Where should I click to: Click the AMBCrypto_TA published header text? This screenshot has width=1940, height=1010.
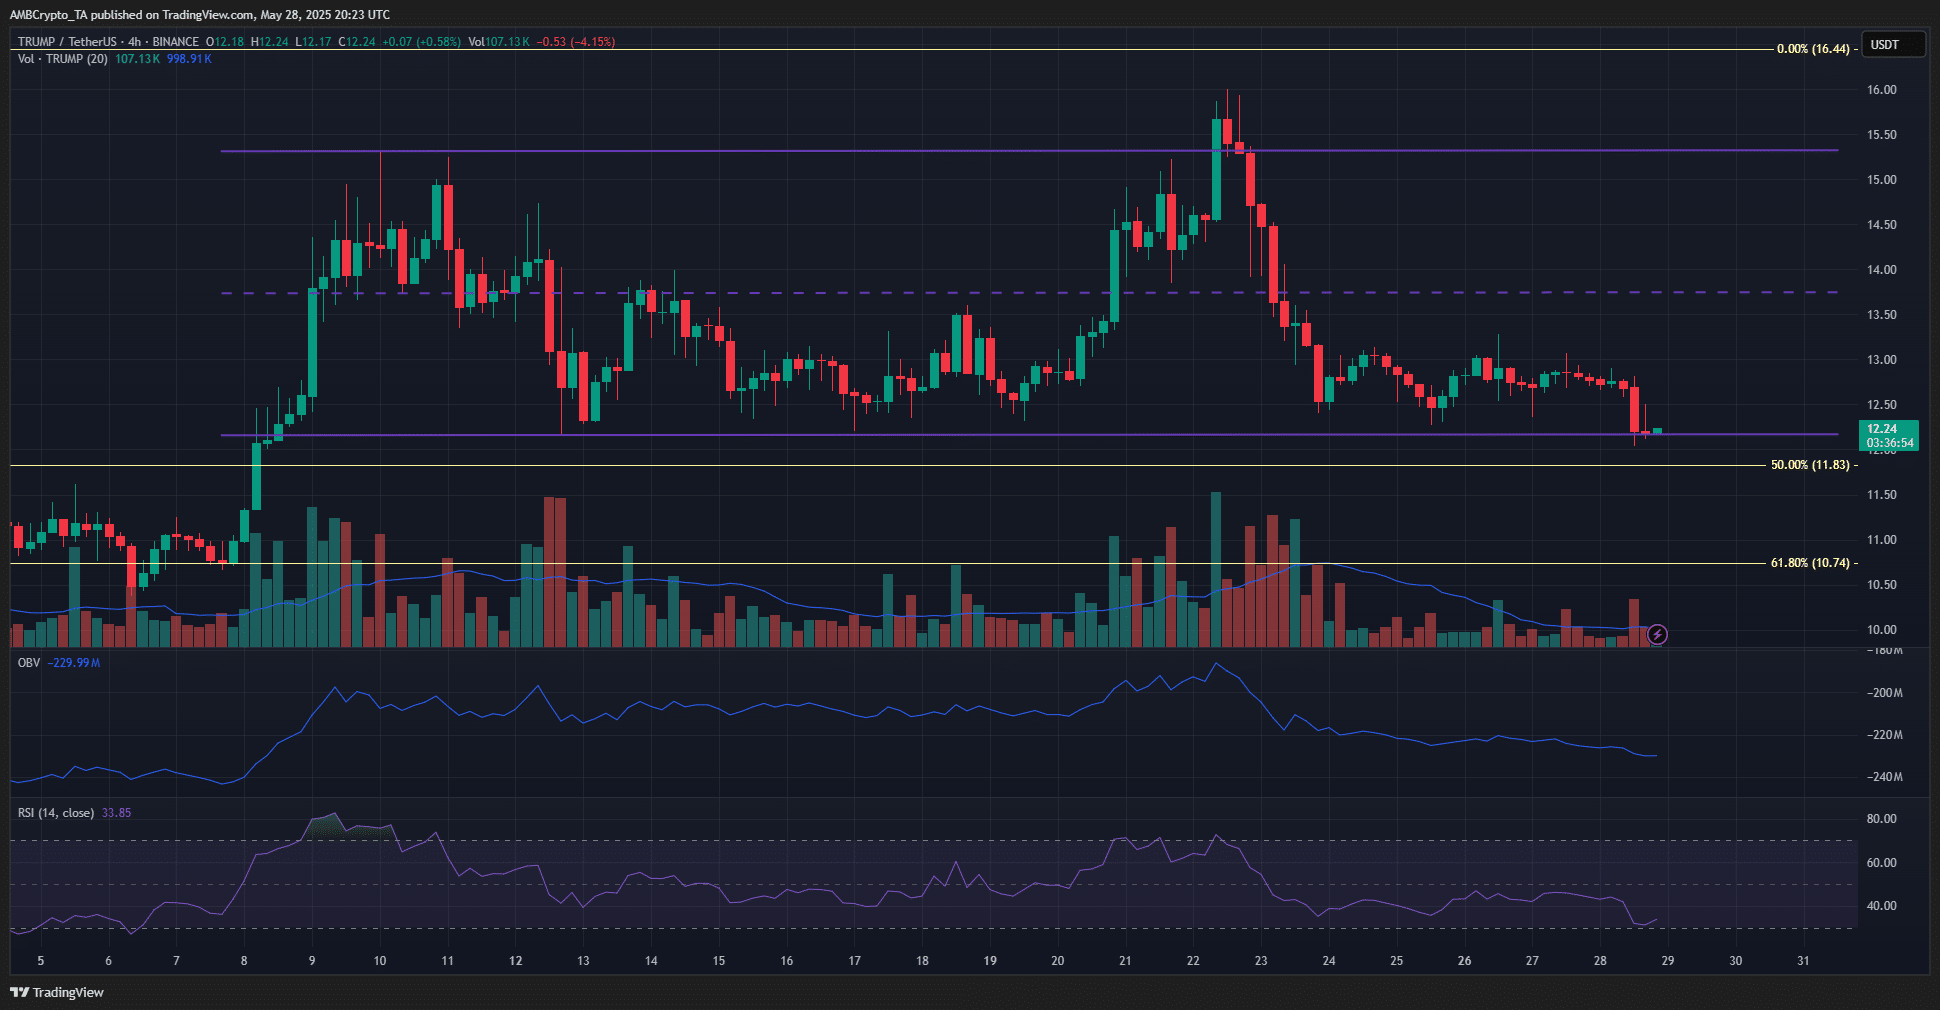200,14
